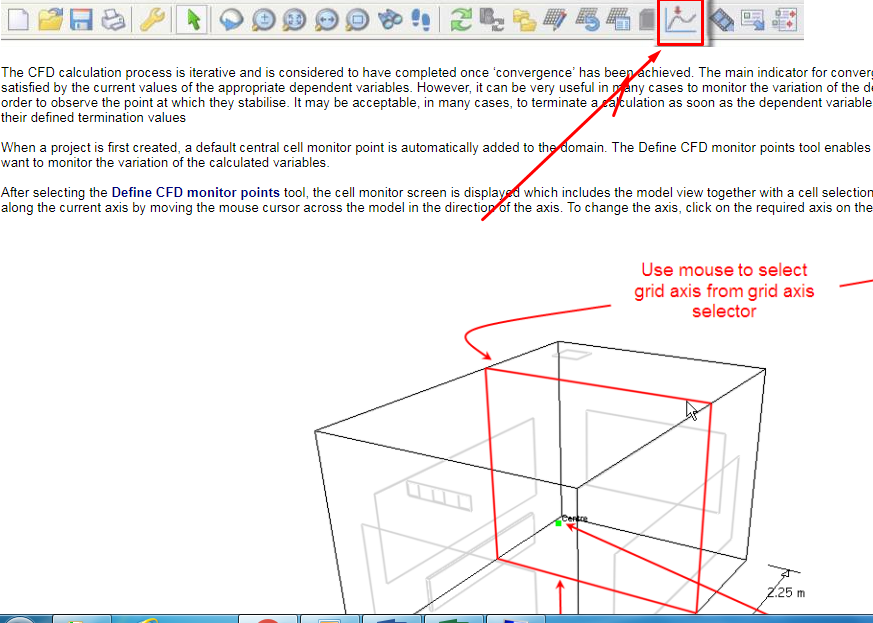
Task: Click the magnifier with rectangle zoom window
Action: click(357, 20)
